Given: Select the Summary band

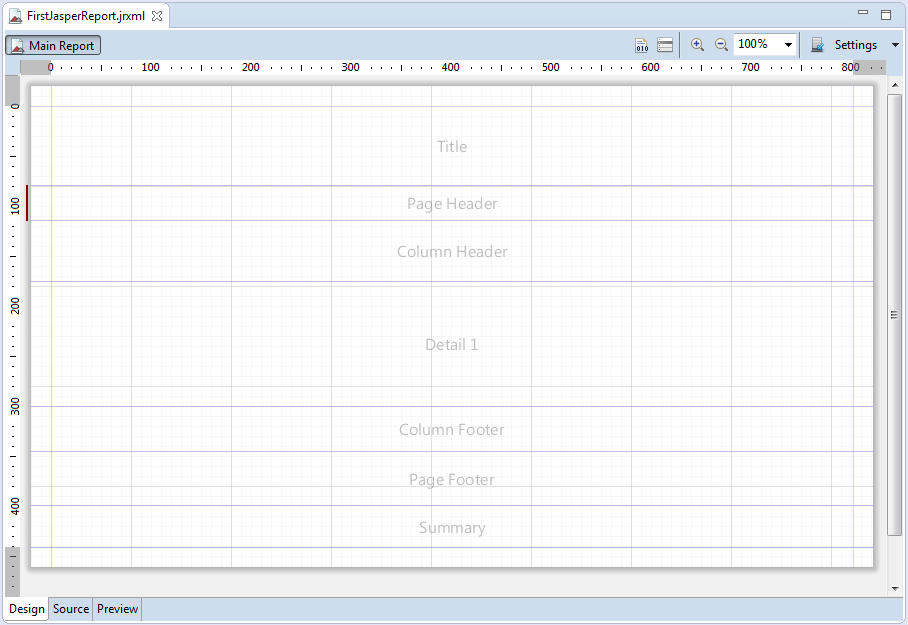Looking at the screenshot, I should [452, 527].
